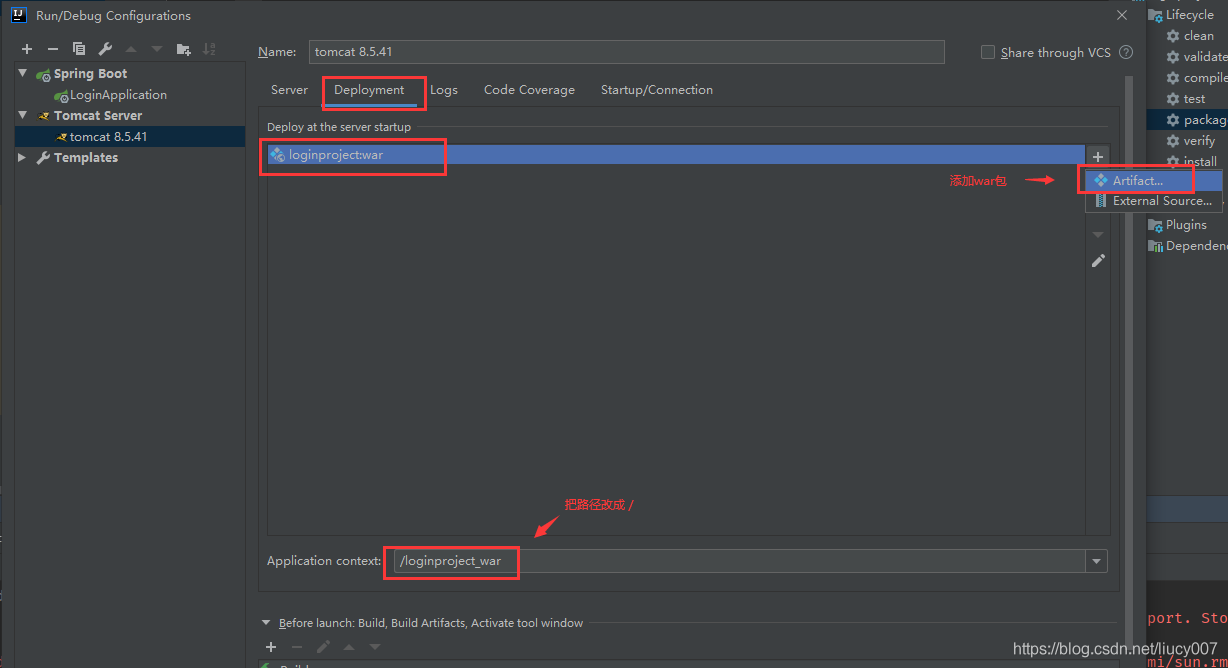Image resolution: width=1228 pixels, height=668 pixels.
Task: Click the plus button beside deployment list
Action: (x=1098, y=157)
